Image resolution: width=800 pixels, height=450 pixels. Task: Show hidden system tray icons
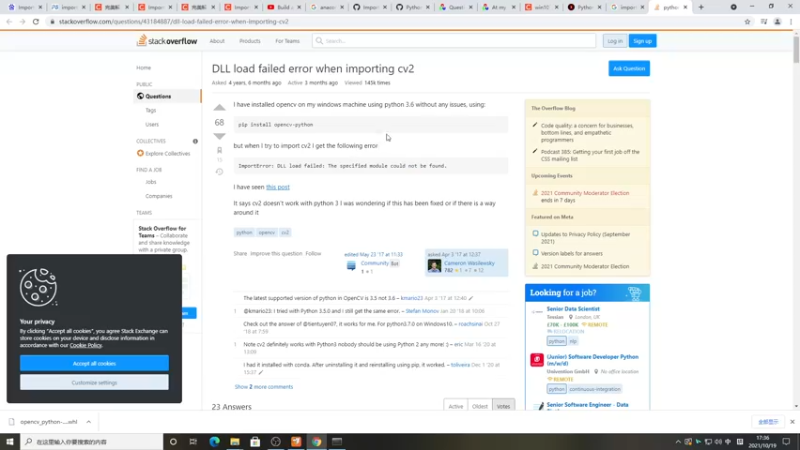678,442
